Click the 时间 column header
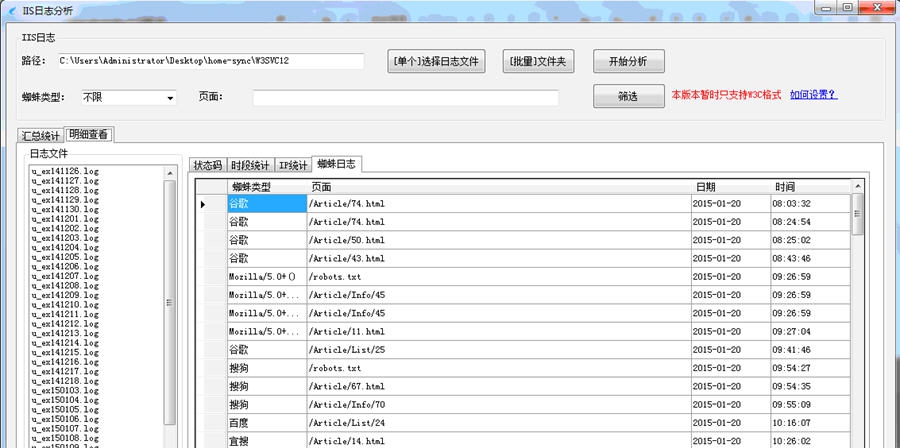 [810, 187]
